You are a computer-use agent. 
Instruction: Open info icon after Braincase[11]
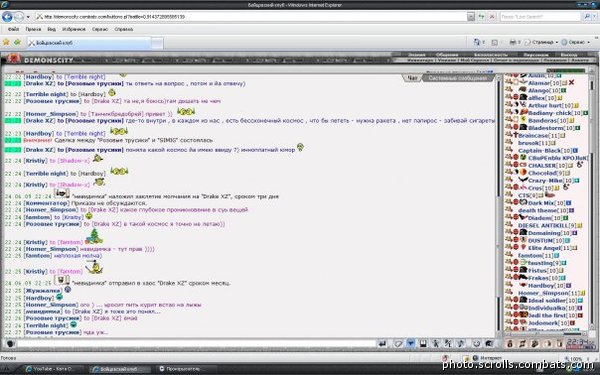click(x=562, y=135)
